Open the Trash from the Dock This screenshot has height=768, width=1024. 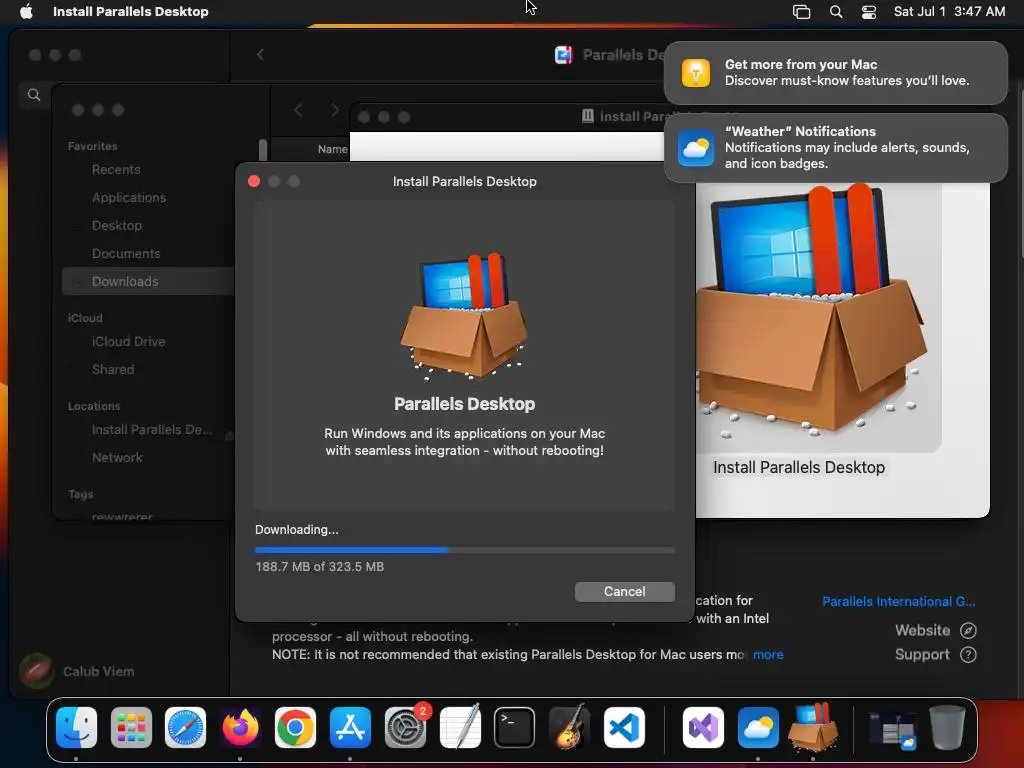click(x=947, y=727)
